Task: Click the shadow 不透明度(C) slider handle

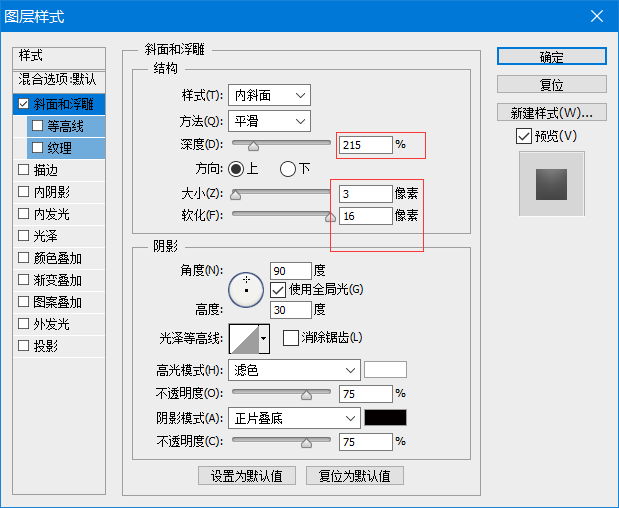Action: [306, 443]
